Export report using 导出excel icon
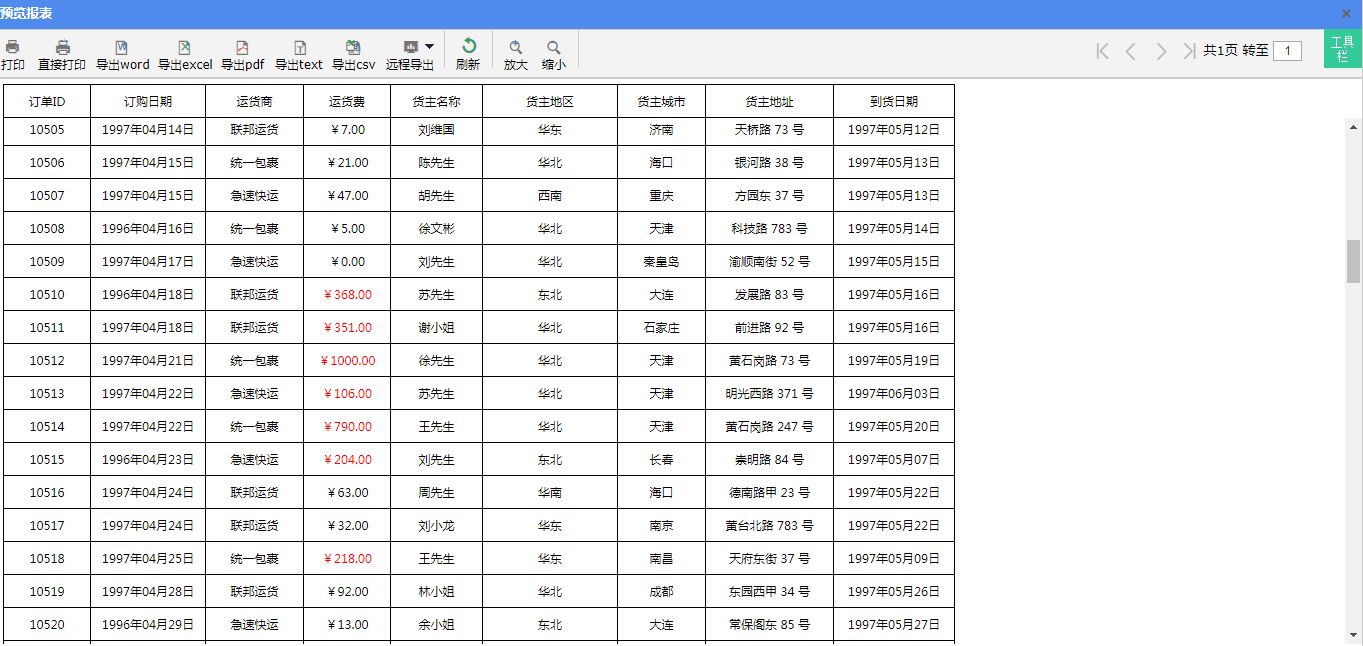This screenshot has width=1363, height=646. point(184,48)
